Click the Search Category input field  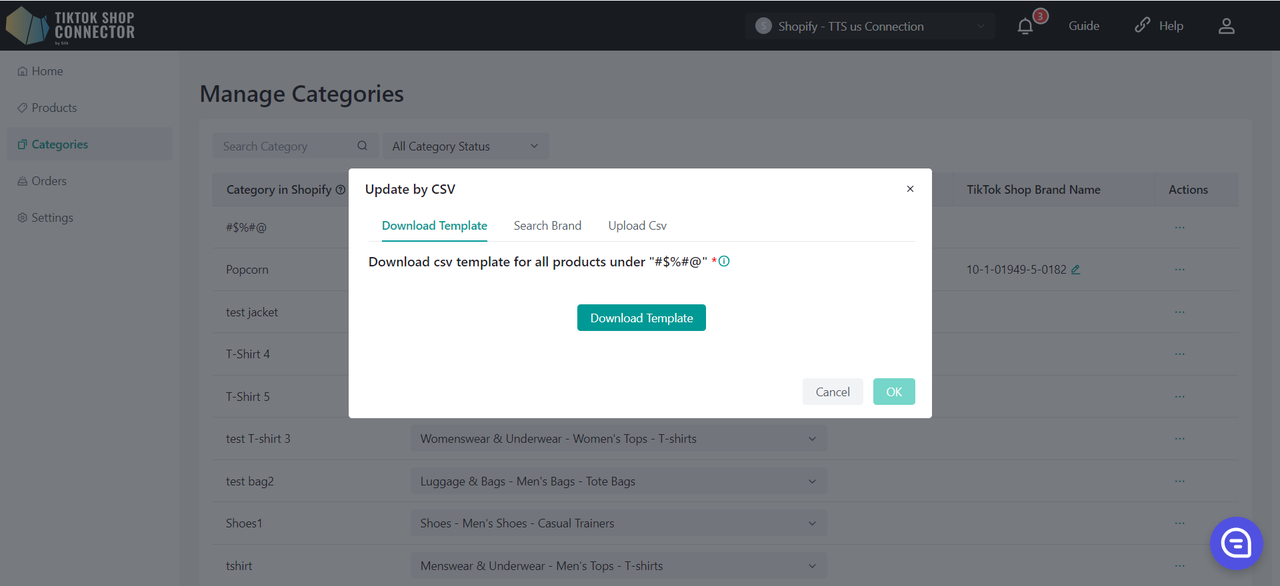[x=285, y=146]
